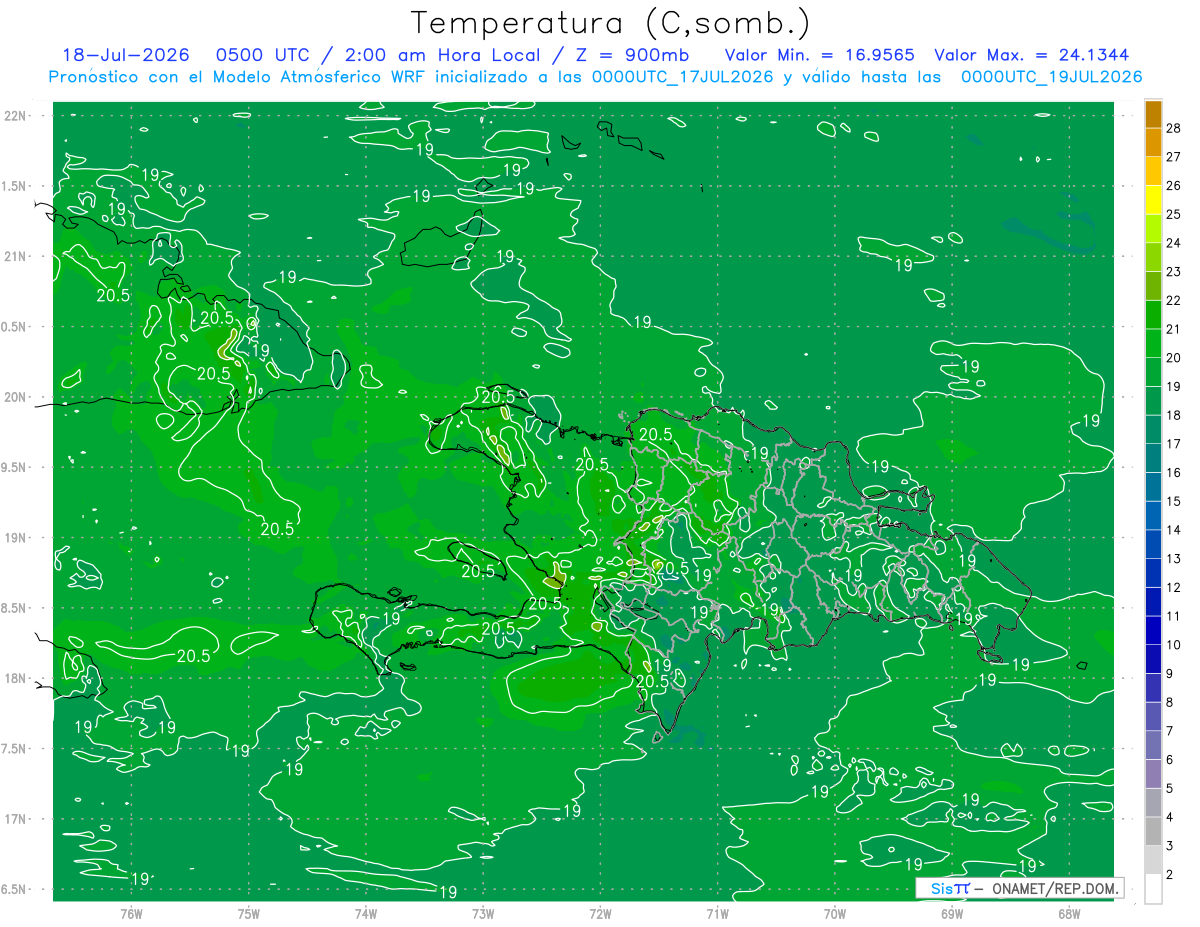Screen dimensions: 1200x927
Task: Select the '18-Jul-2026' date text
Action: (126, 55)
